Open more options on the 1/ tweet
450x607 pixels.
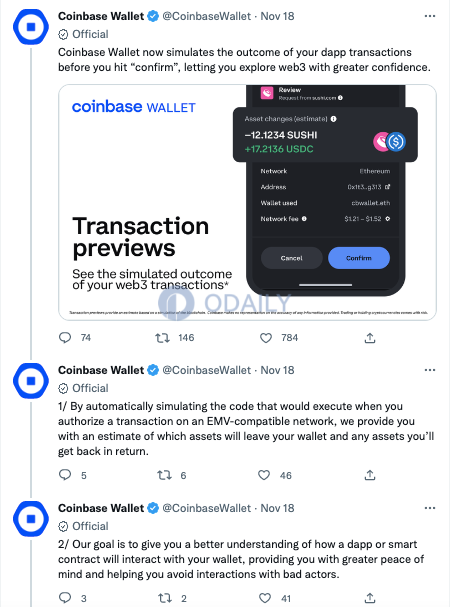pyautogui.click(x=430, y=370)
